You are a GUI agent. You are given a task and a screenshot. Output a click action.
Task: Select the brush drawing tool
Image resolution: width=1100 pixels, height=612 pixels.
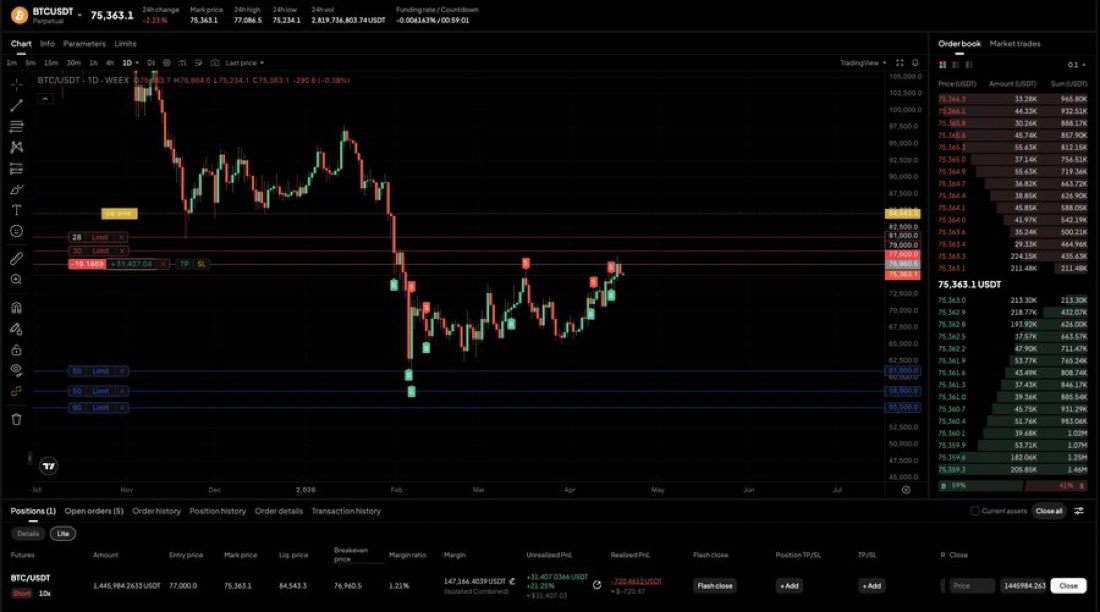(16, 189)
